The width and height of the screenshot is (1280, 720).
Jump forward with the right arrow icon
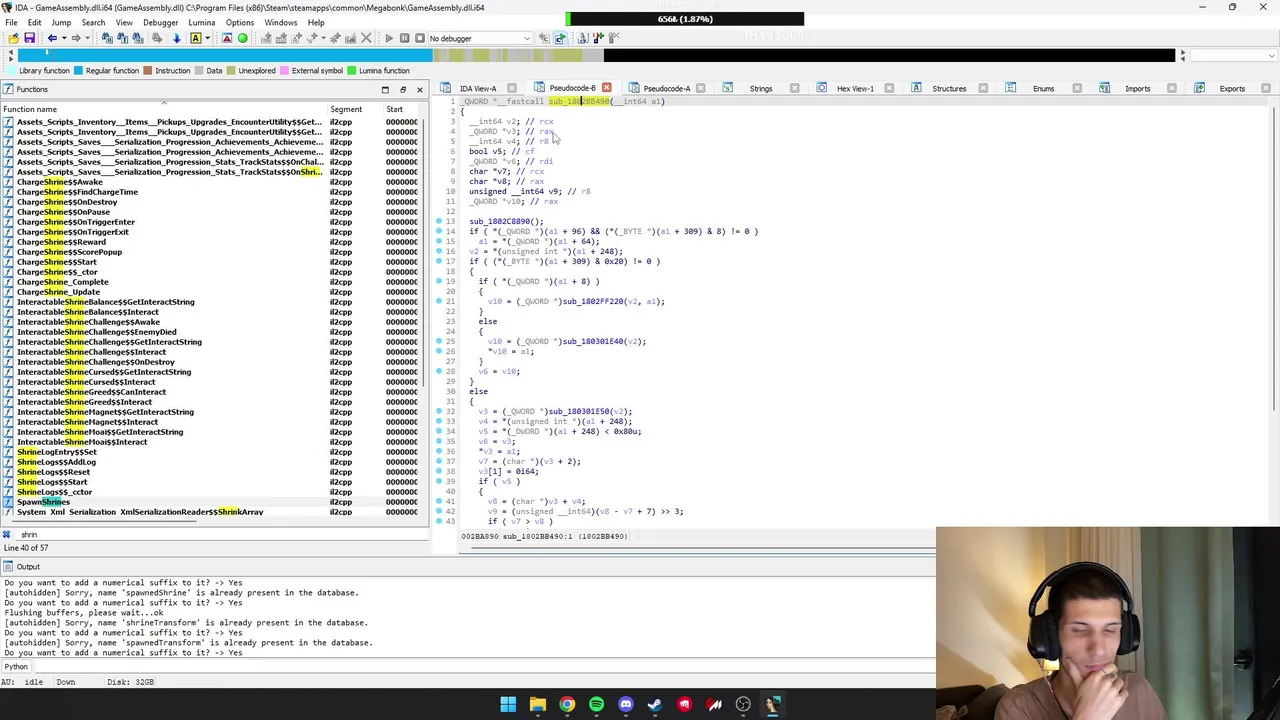tap(76, 38)
